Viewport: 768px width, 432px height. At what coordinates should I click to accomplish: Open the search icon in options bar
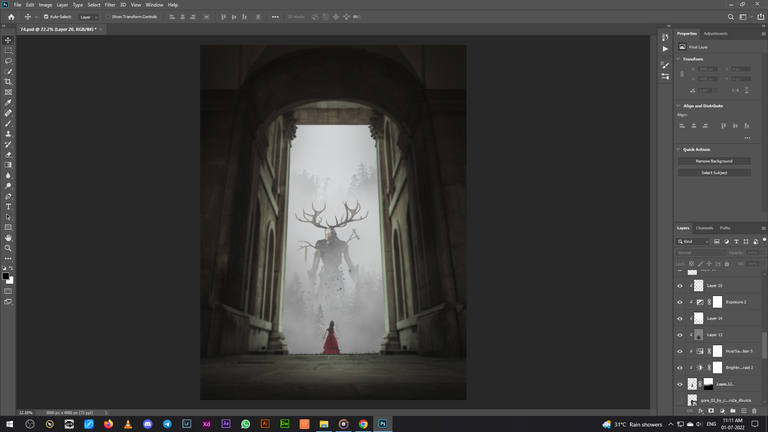coord(730,17)
